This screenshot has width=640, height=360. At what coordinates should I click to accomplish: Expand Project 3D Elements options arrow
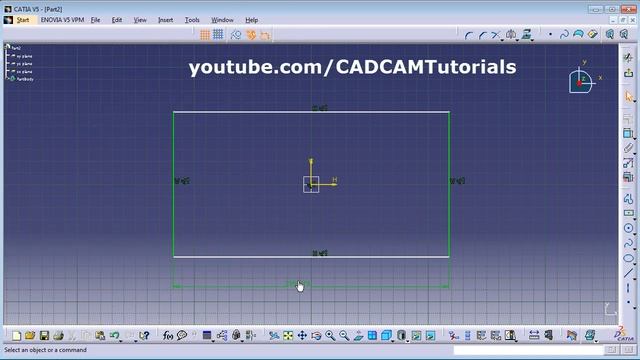[533, 40]
